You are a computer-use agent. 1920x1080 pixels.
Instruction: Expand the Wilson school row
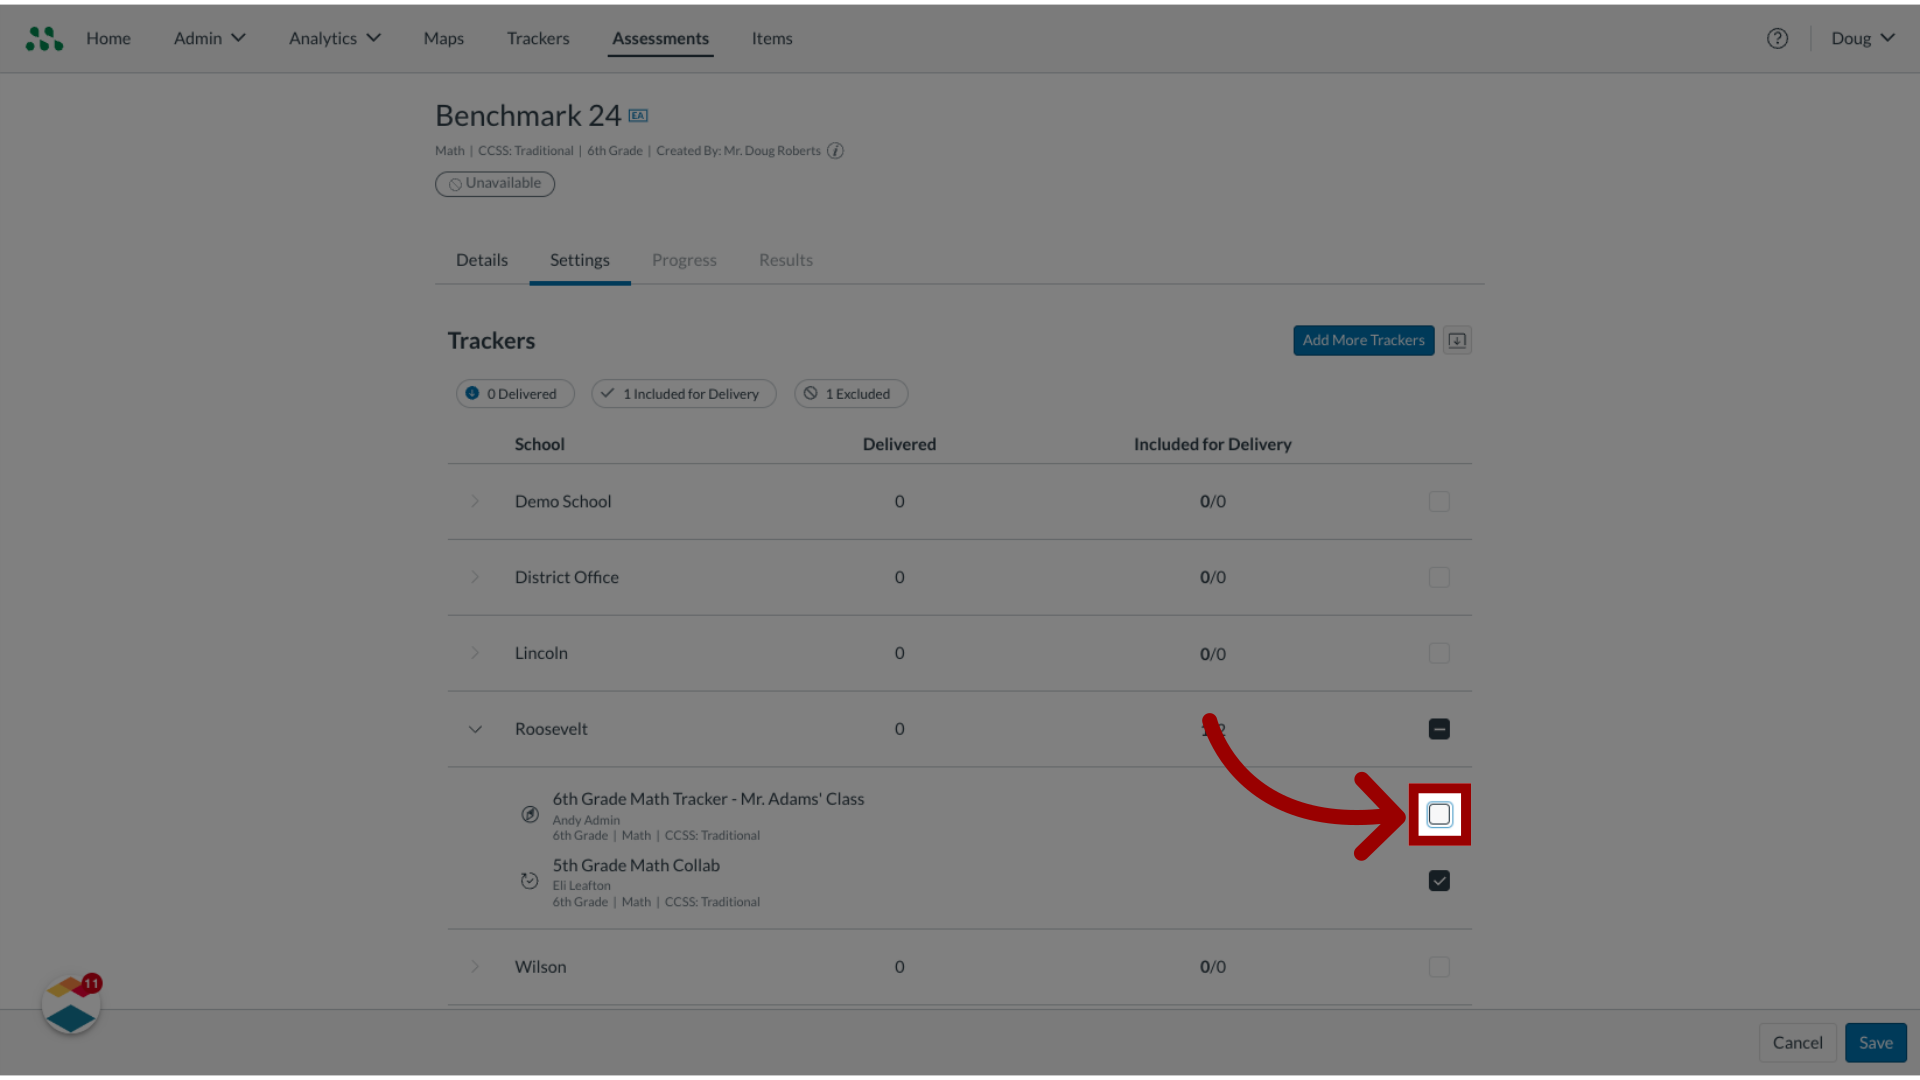[476, 967]
